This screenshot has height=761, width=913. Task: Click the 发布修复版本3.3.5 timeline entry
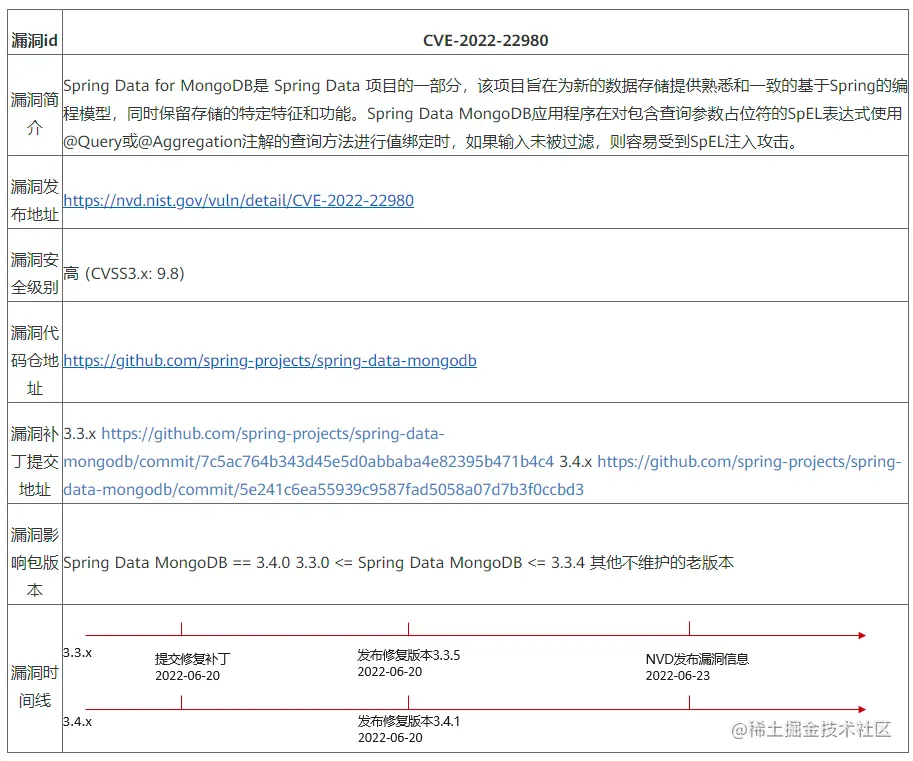pyautogui.click(x=409, y=663)
